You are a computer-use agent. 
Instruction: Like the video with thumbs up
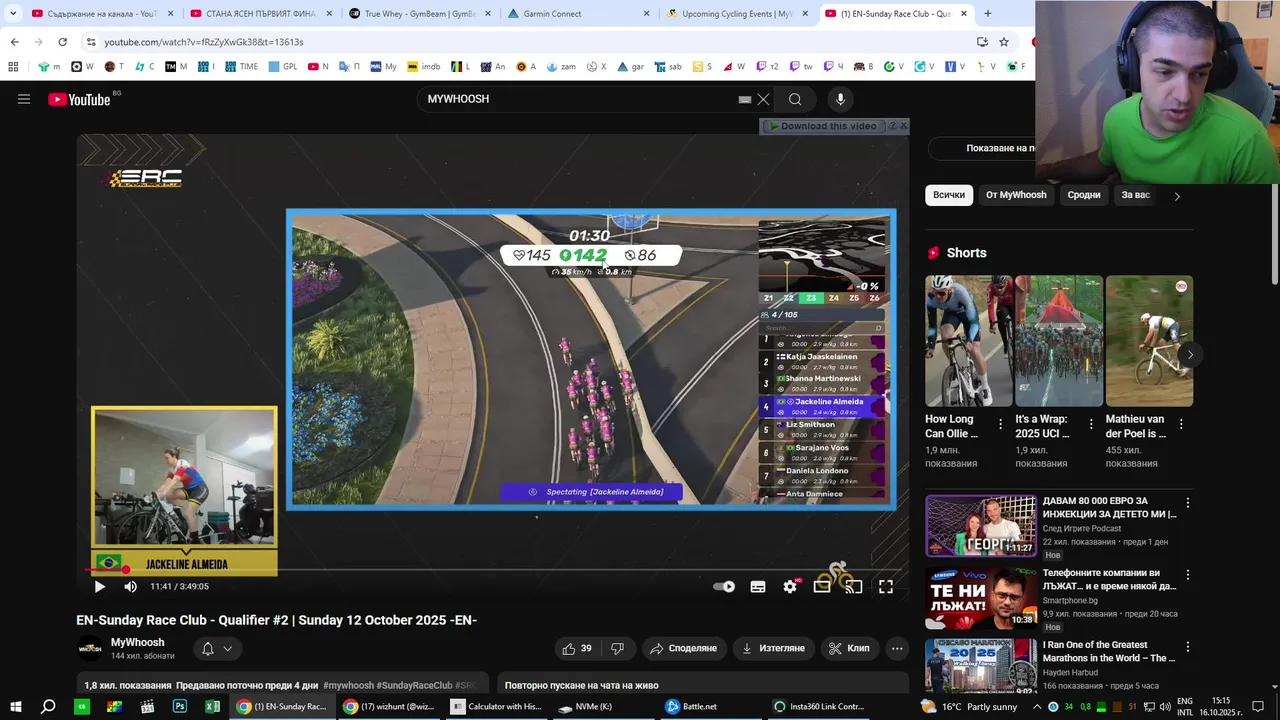tap(577, 648)
